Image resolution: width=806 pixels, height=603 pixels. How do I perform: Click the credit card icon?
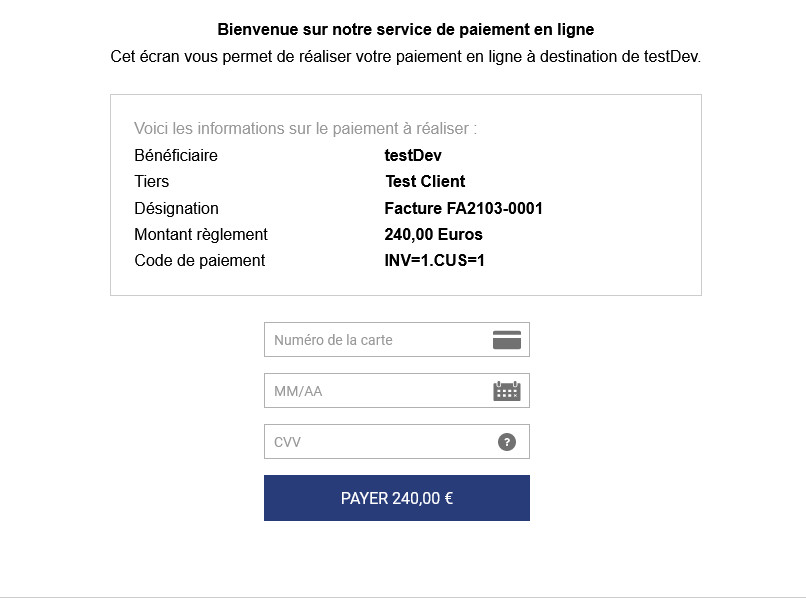coord(507,340)
